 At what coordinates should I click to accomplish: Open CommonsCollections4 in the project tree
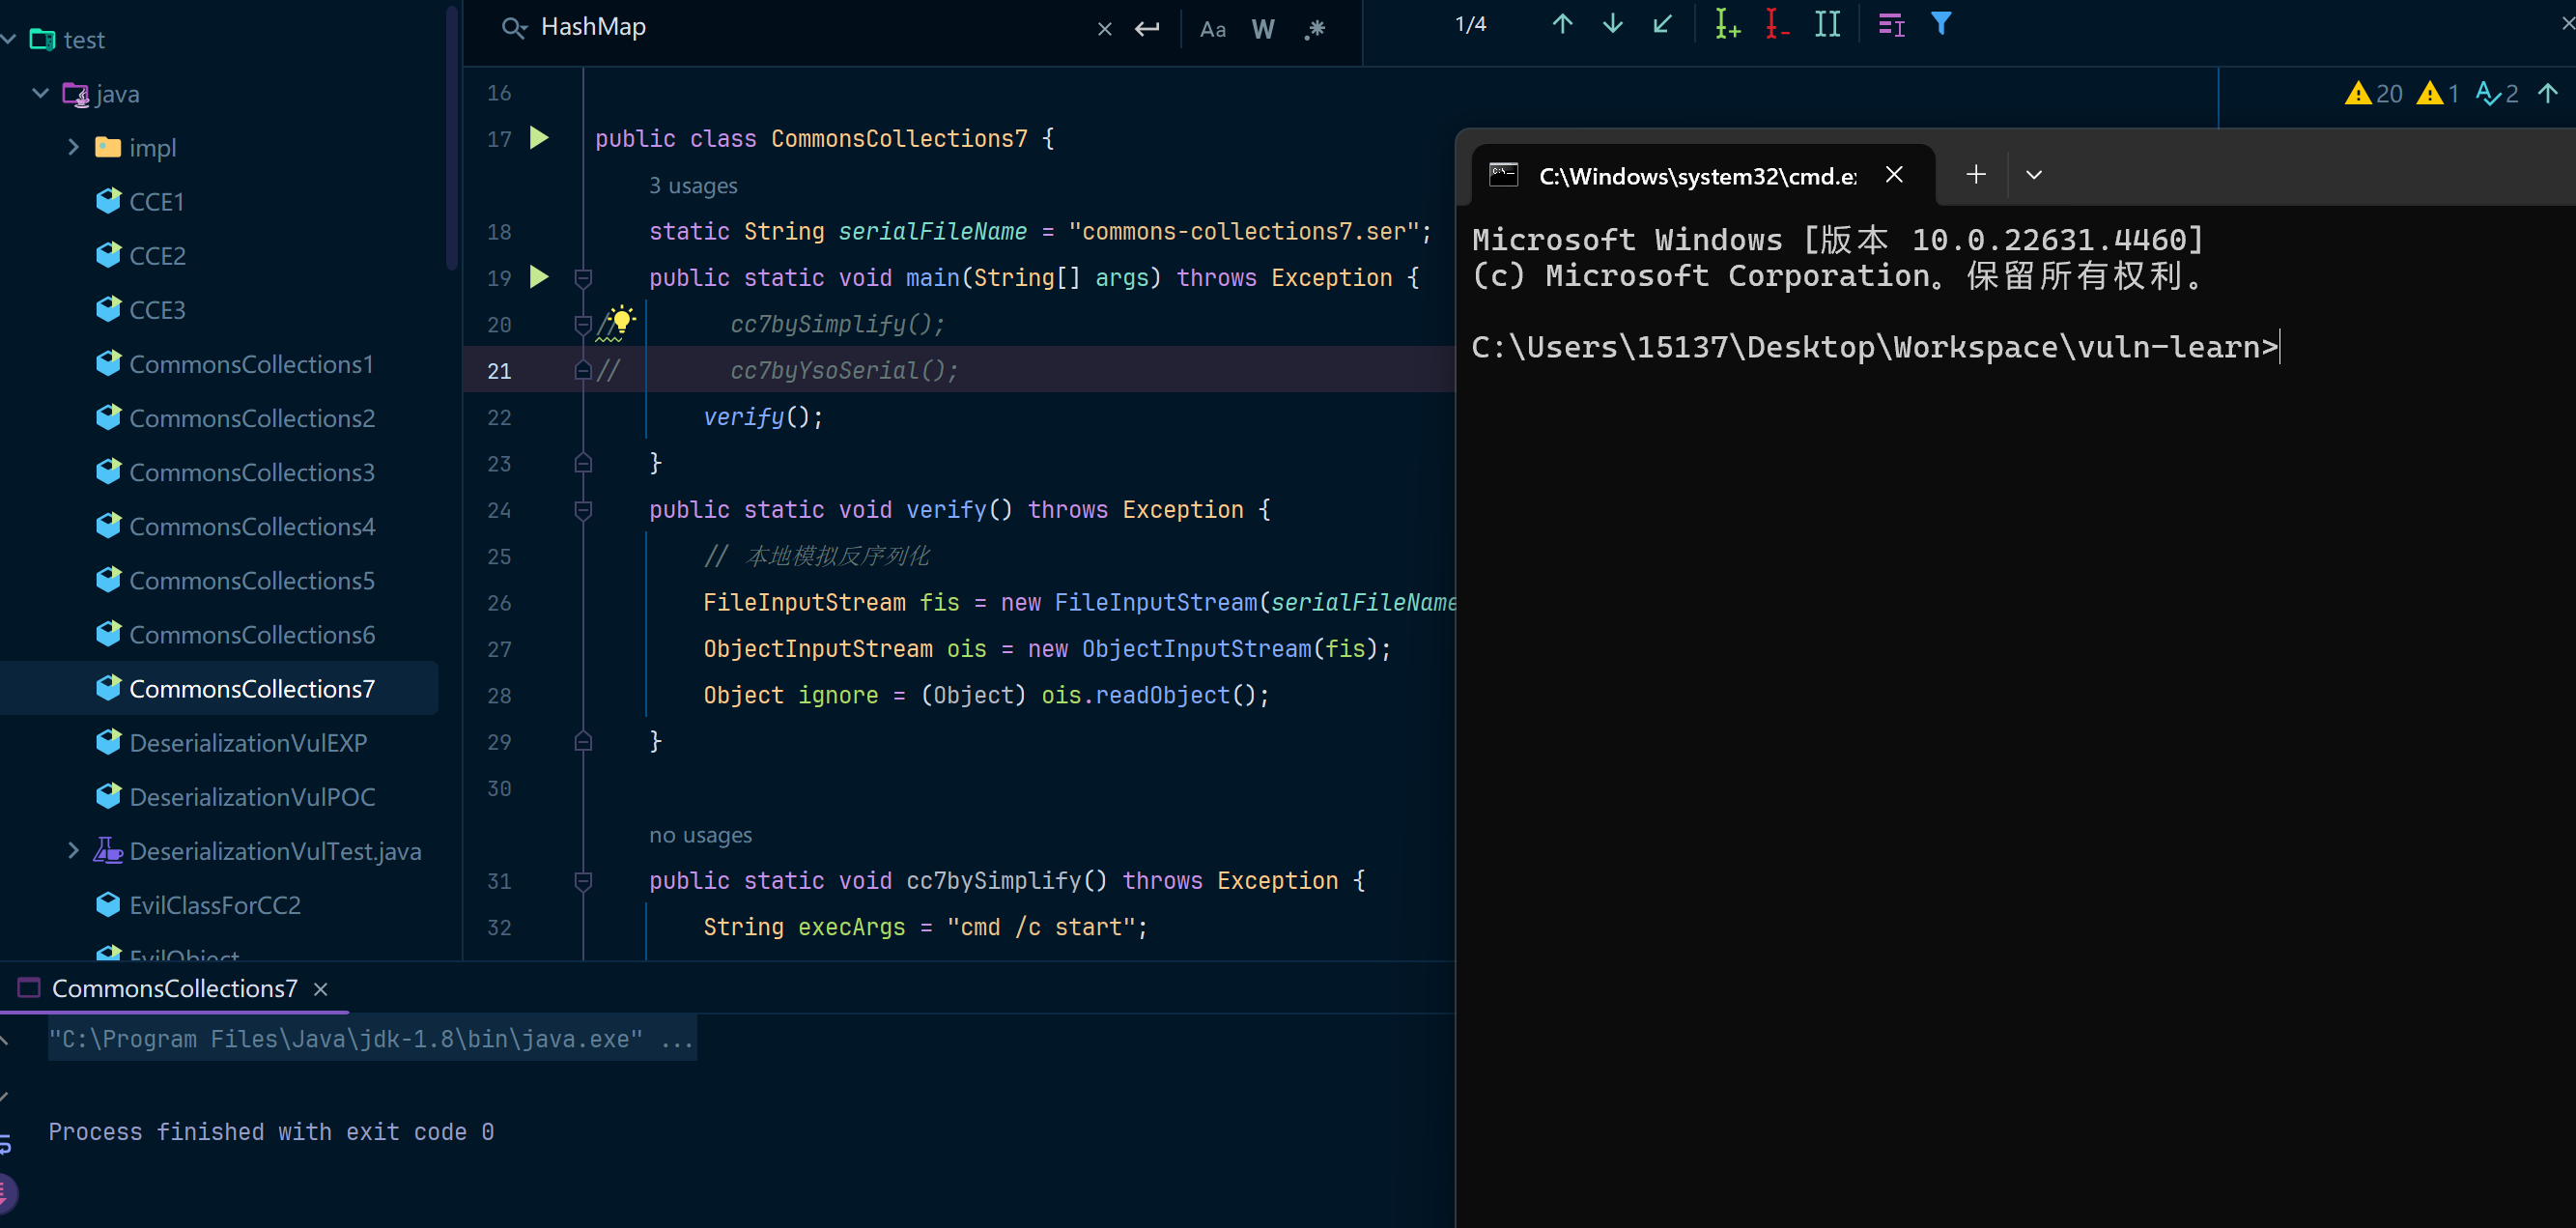click(x=252, y=526)
